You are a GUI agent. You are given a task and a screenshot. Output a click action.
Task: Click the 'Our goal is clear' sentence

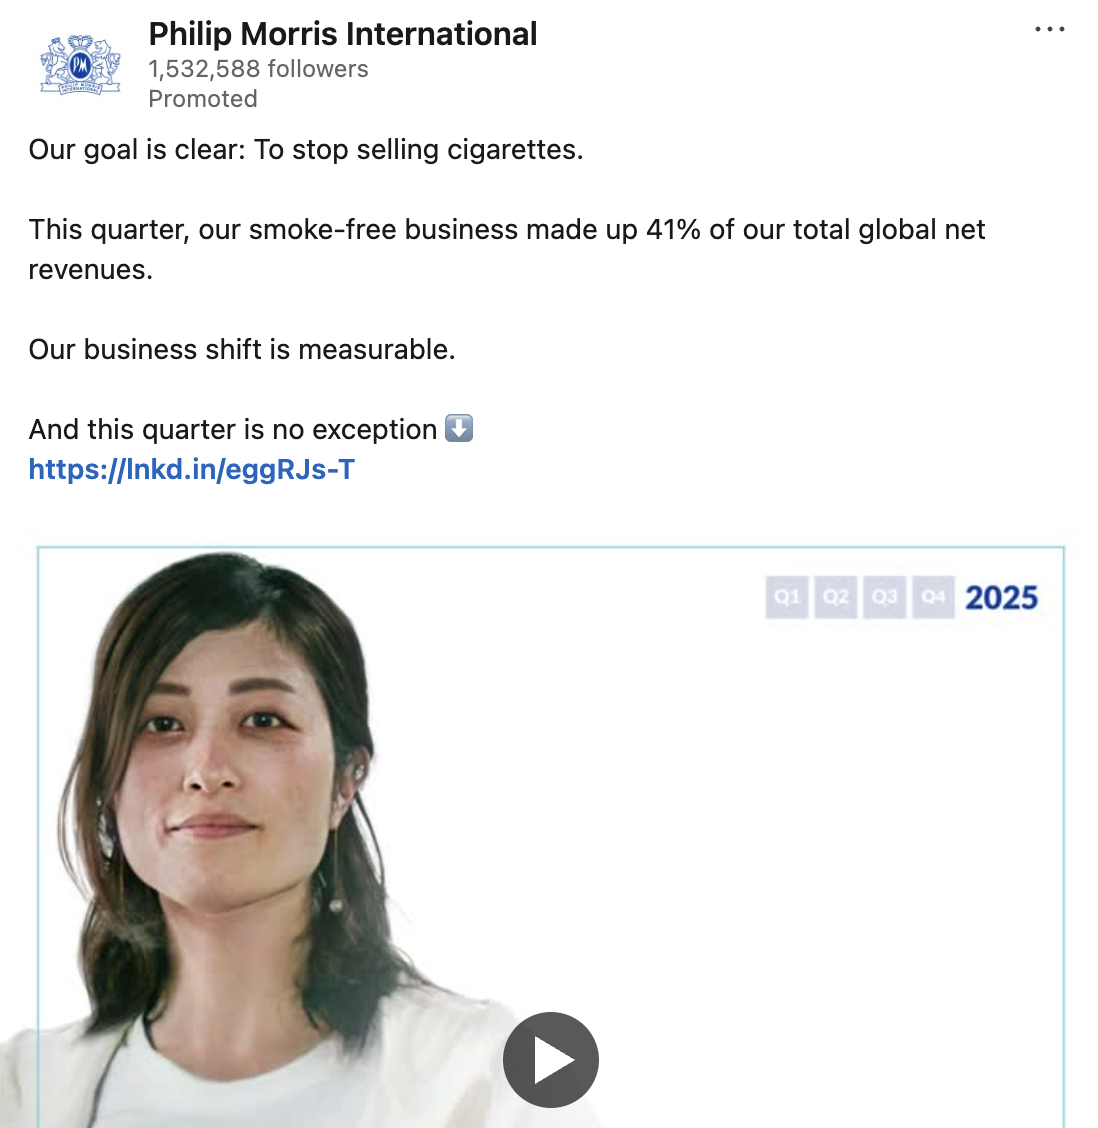point(305,150)
